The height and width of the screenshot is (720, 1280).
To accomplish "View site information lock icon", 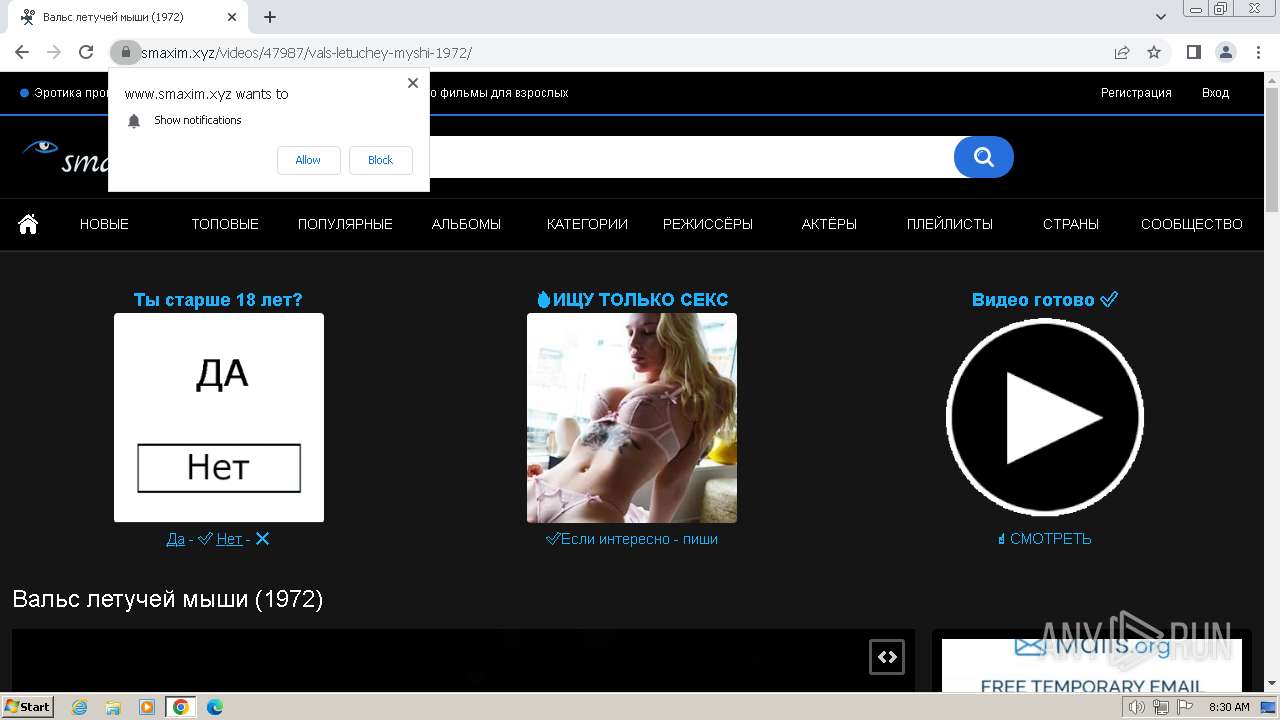I will click(x=125, y=53).
